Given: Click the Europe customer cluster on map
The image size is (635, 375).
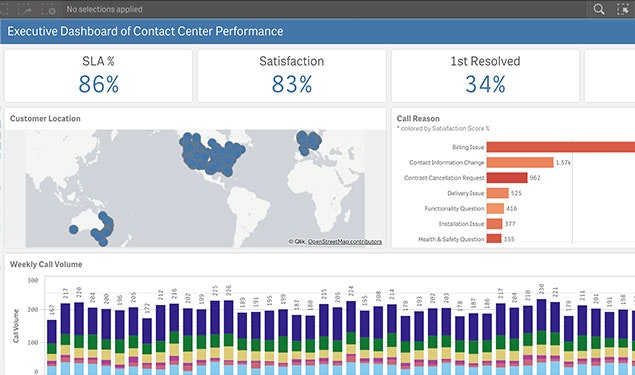Looking at the screenshot, I should click(309, 142).
